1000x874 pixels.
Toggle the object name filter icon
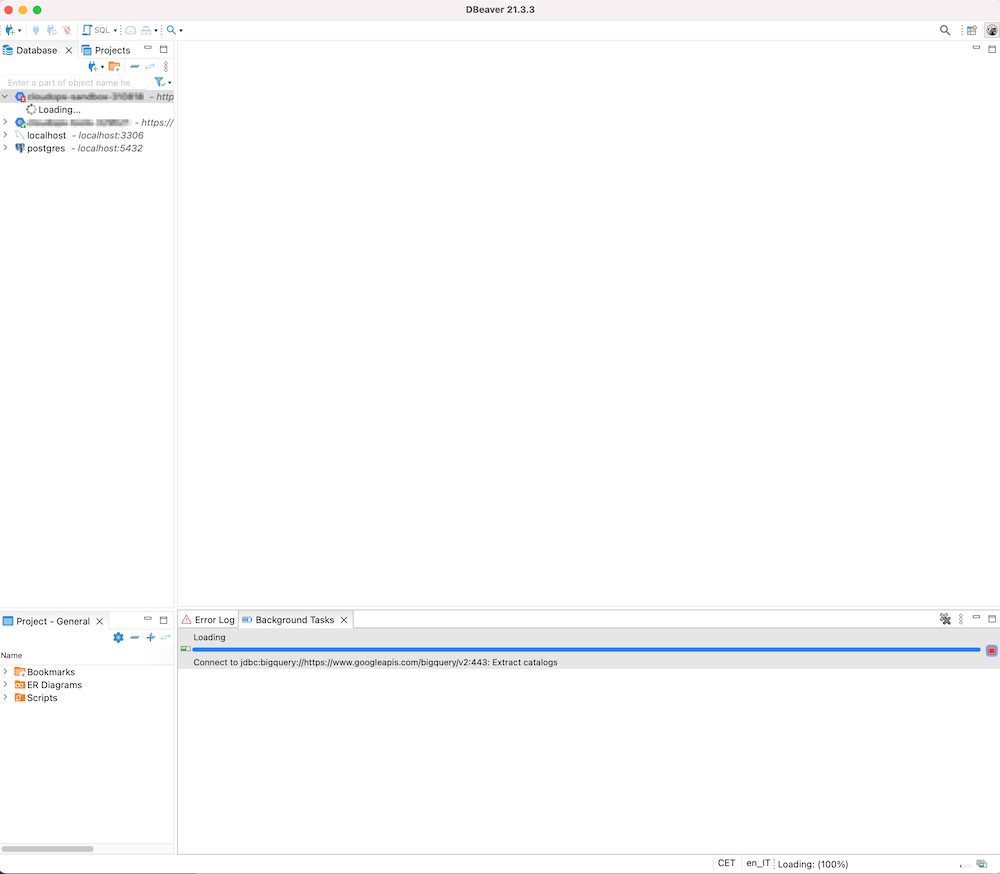(x=161, y=82)
